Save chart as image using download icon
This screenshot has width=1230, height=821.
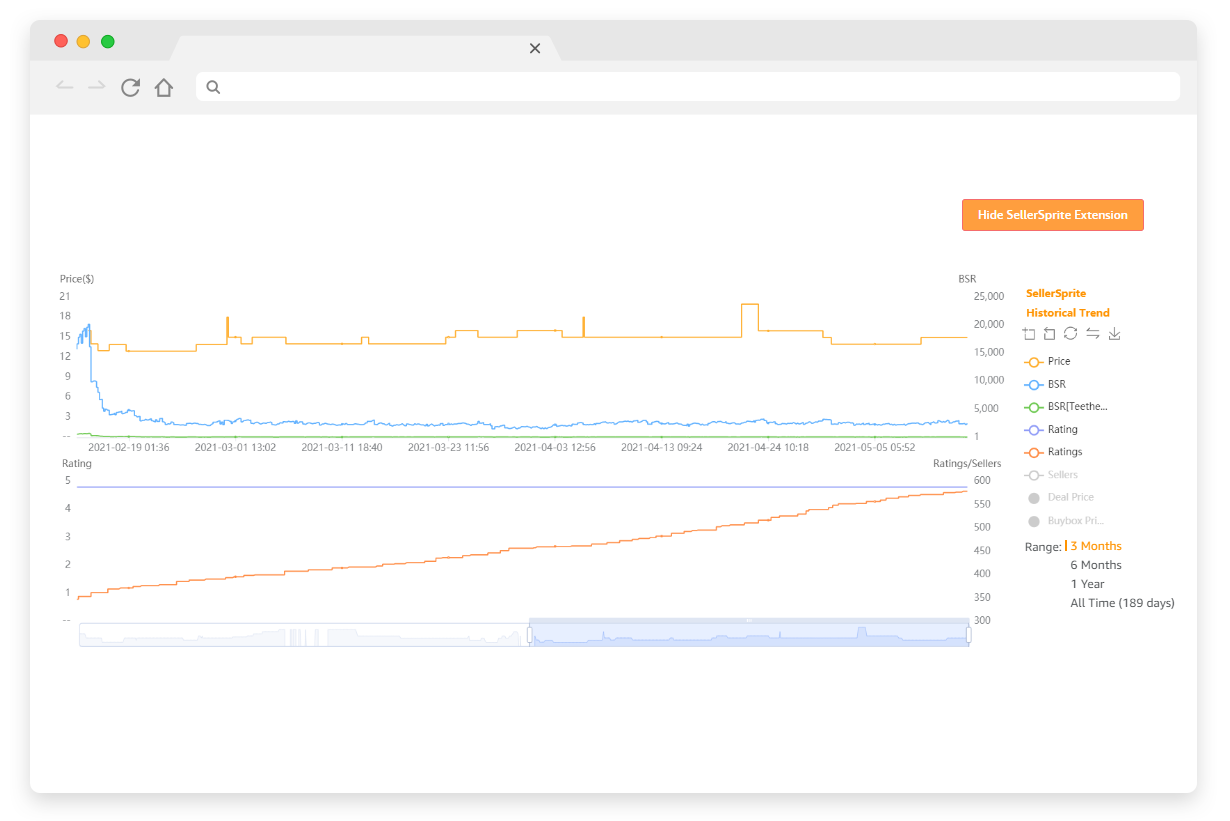1114,333
